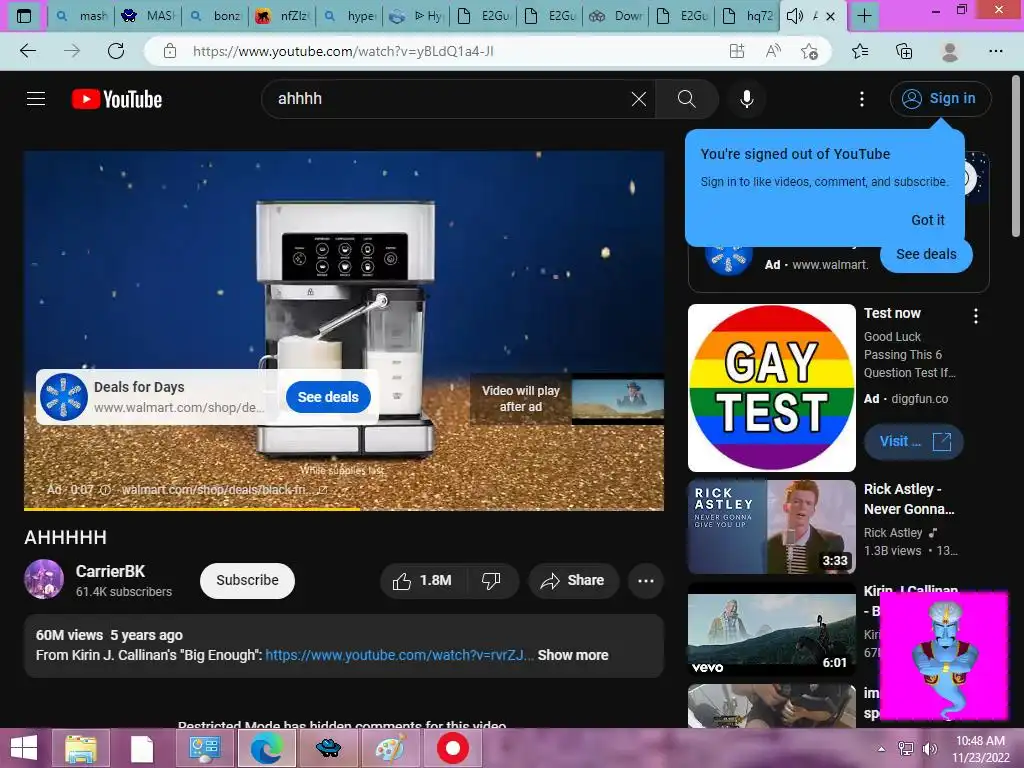Click See deals in sidebar Walmart ad
The image size is (1024, 768).
(926, 255)
